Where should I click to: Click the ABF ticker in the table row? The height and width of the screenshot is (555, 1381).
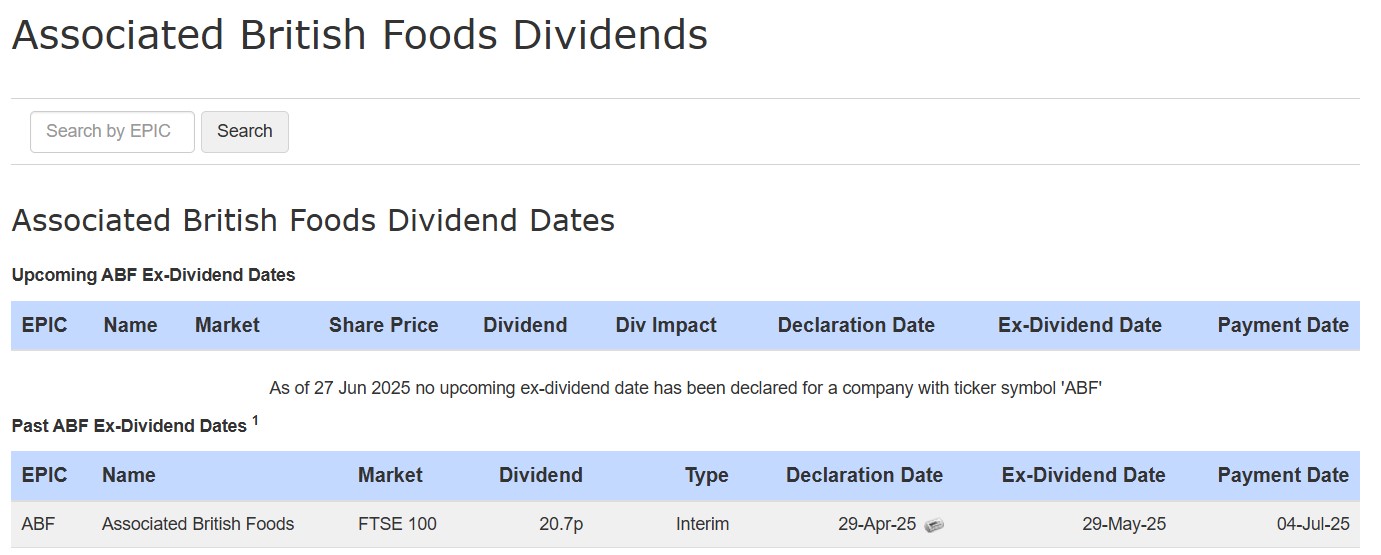point(38,524)
